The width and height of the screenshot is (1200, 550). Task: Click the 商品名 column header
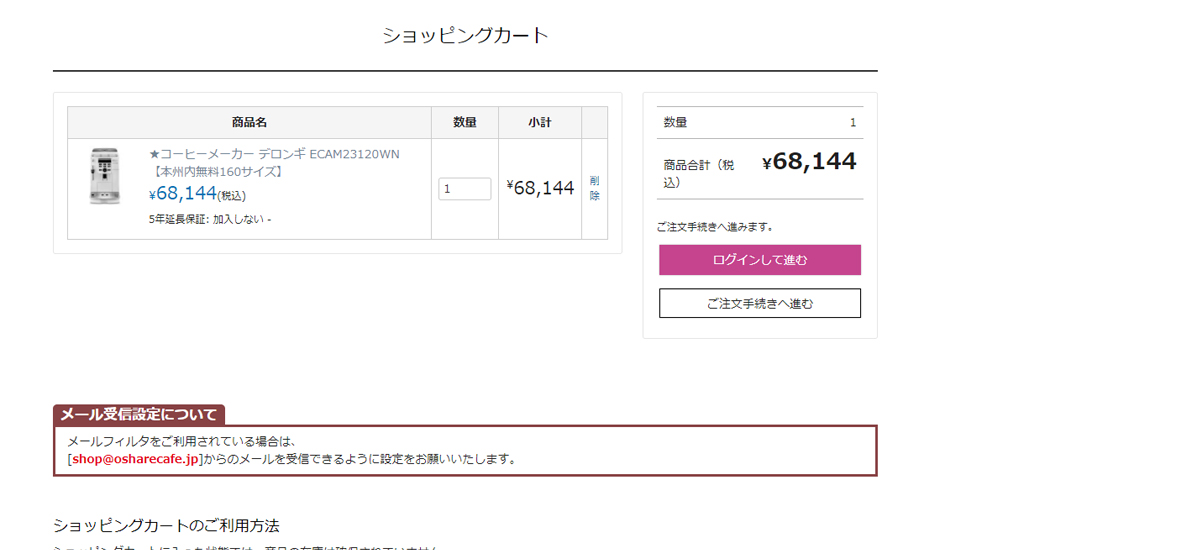pyautogui.click(x=249, y=123)
